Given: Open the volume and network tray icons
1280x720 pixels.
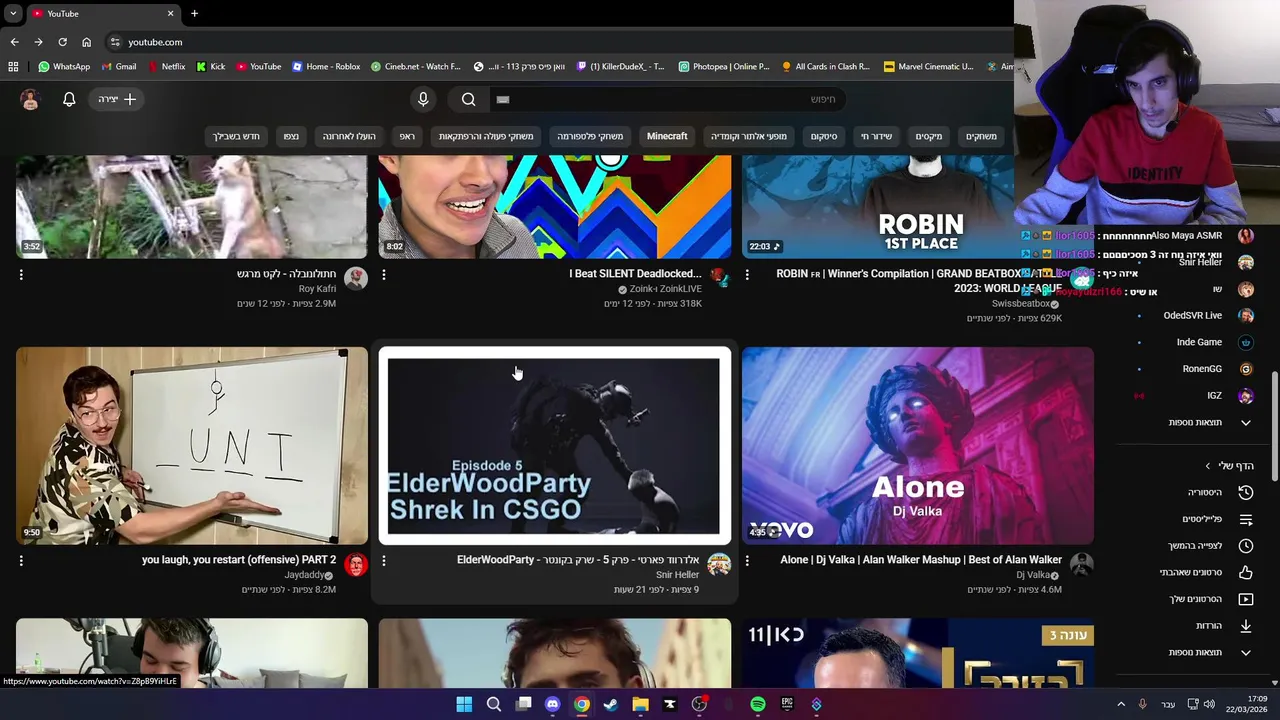Looking at the screenshot, I should (x=1201, y=704).
